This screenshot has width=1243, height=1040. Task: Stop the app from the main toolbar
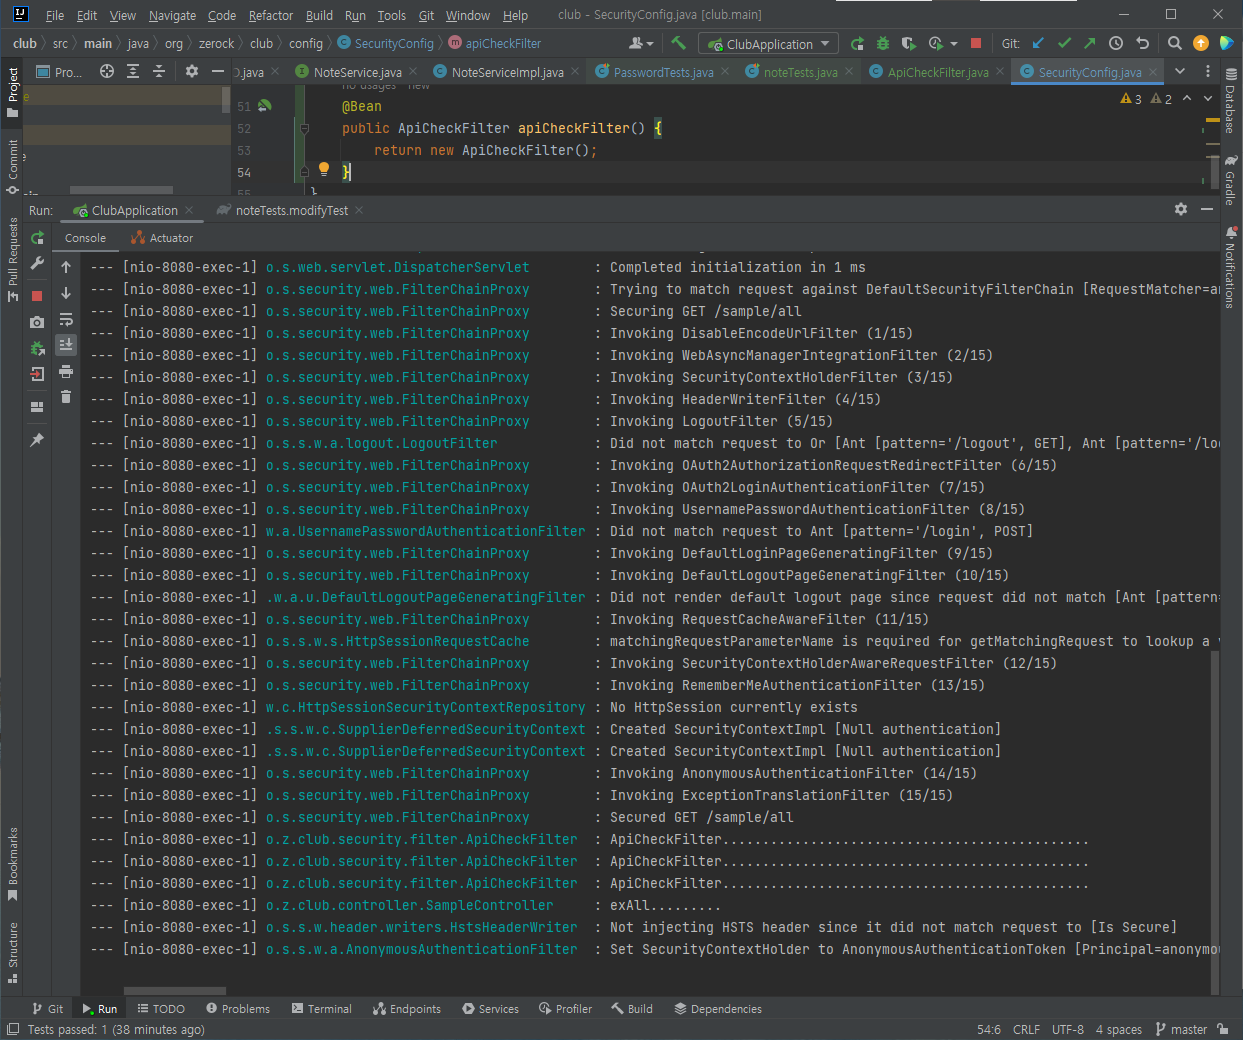[x=976, y=43]
